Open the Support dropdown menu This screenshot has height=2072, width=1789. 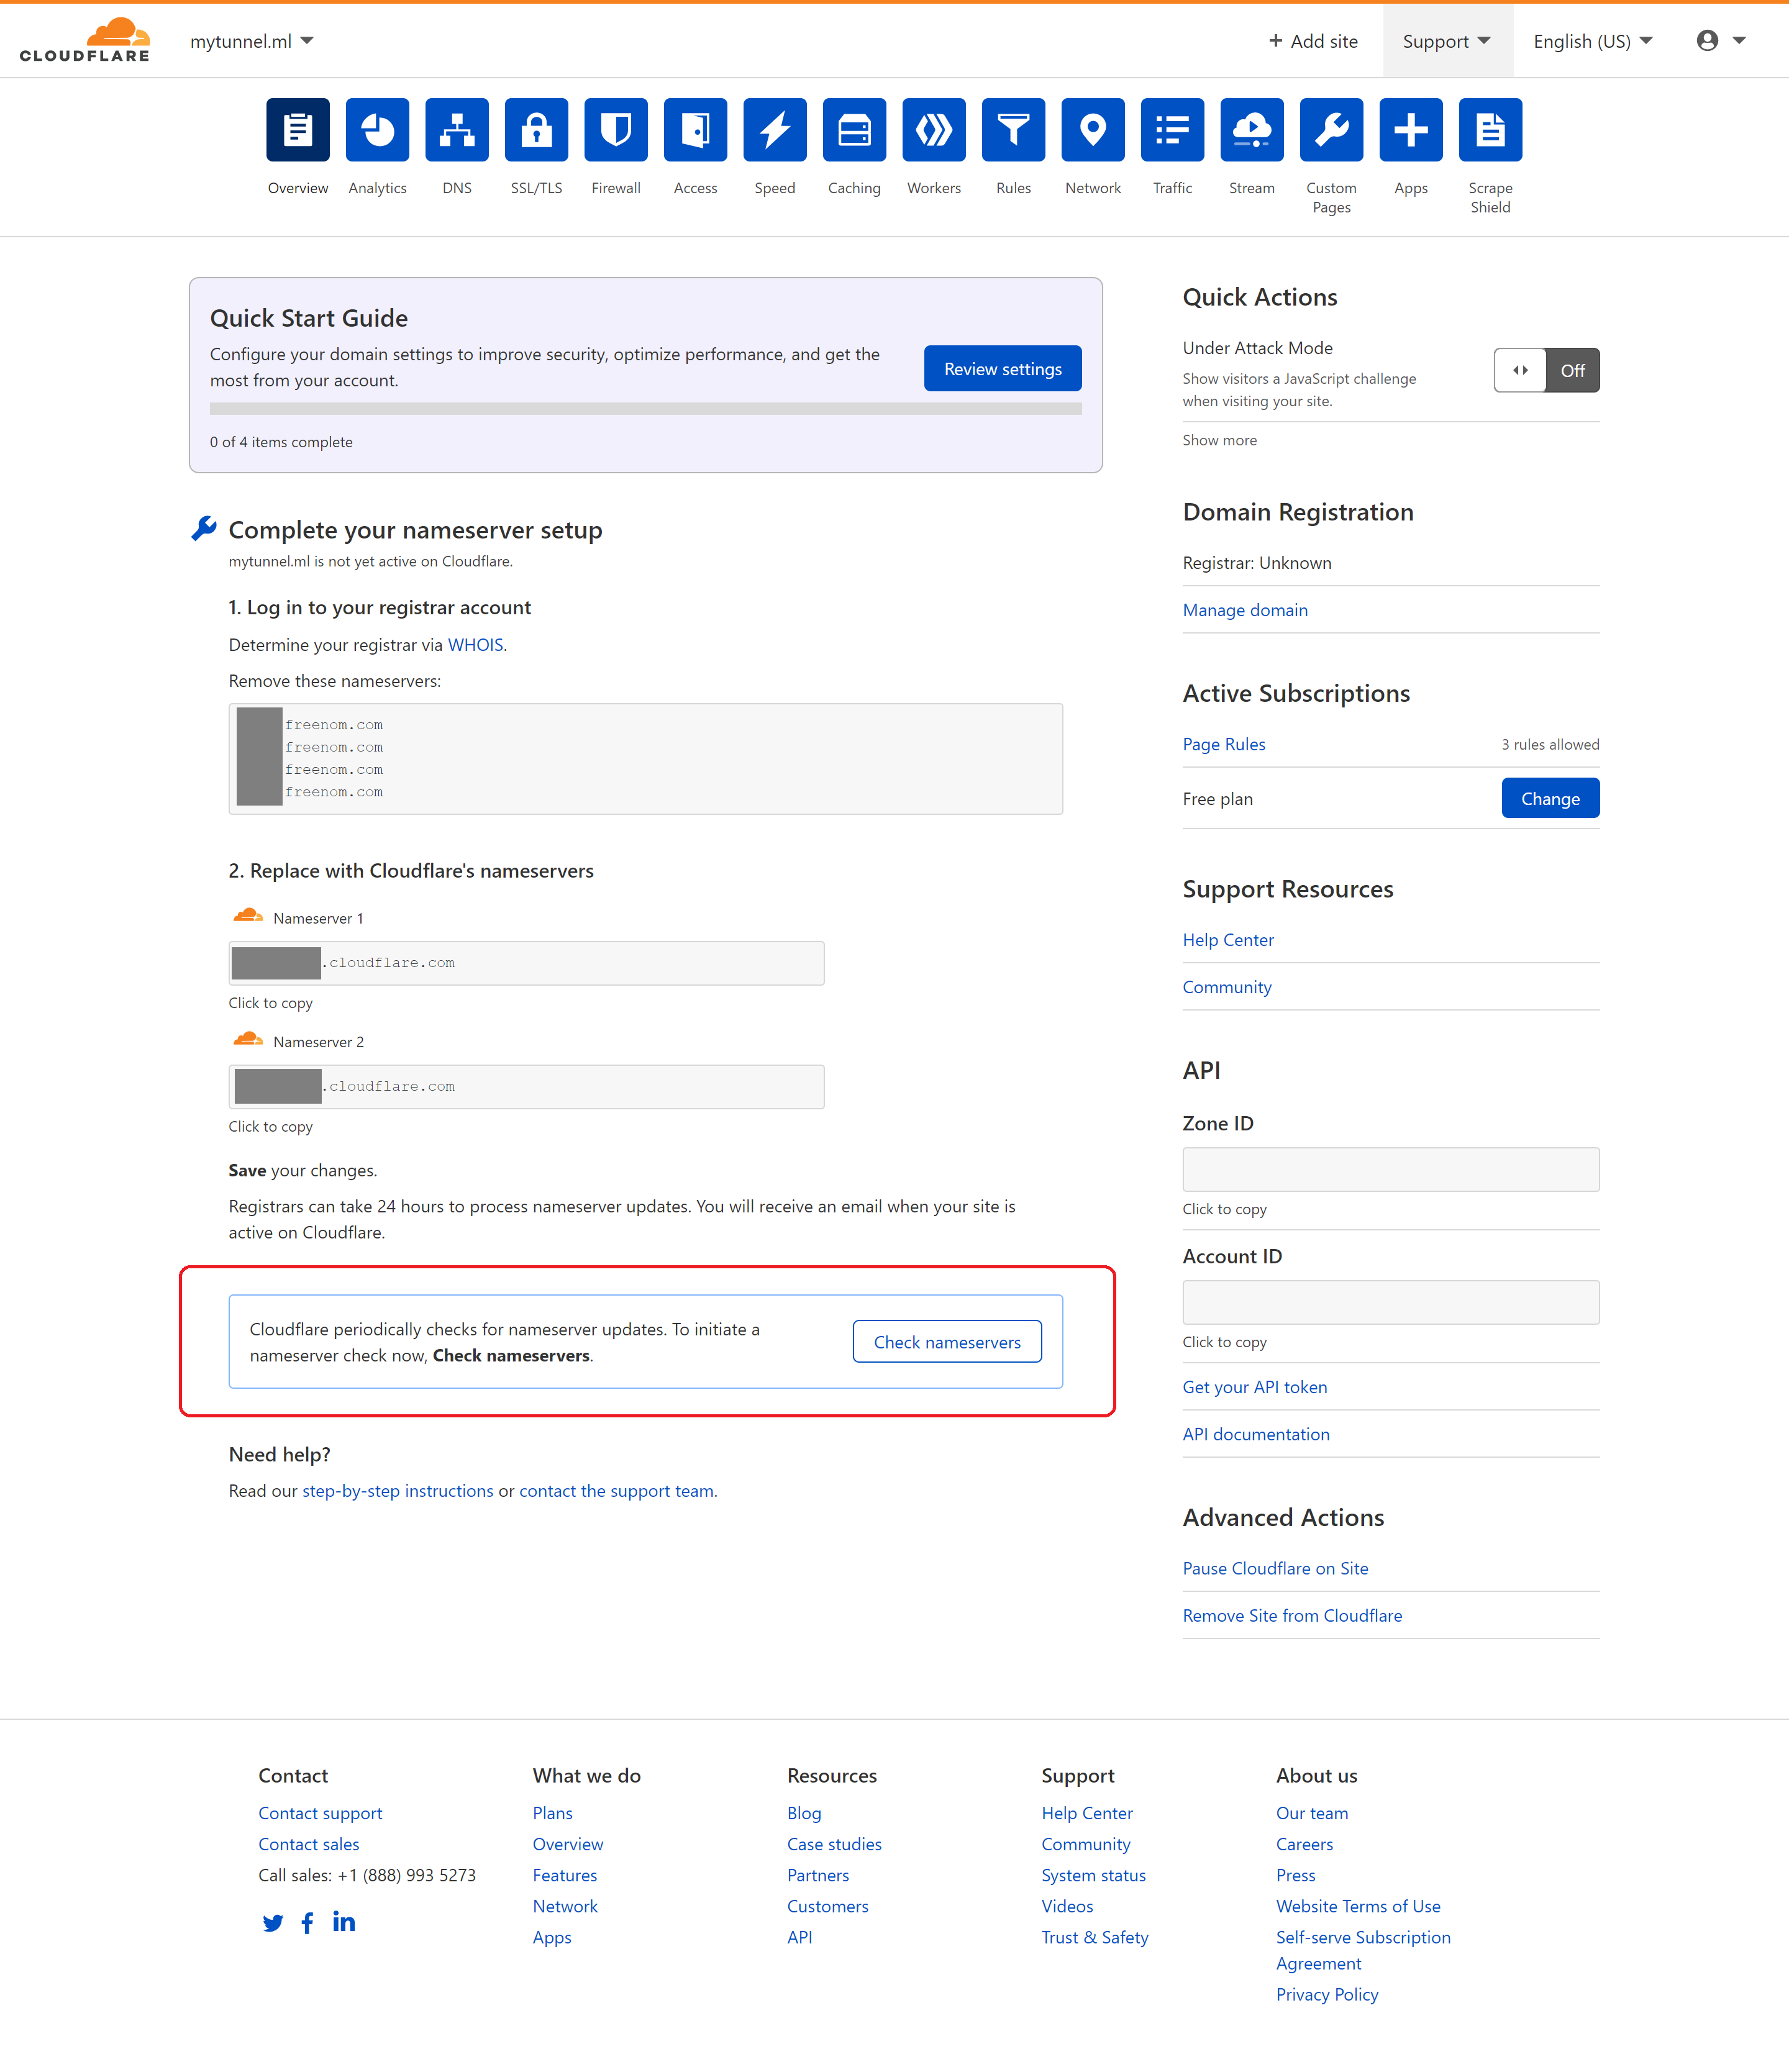[x=1447, y=41]
